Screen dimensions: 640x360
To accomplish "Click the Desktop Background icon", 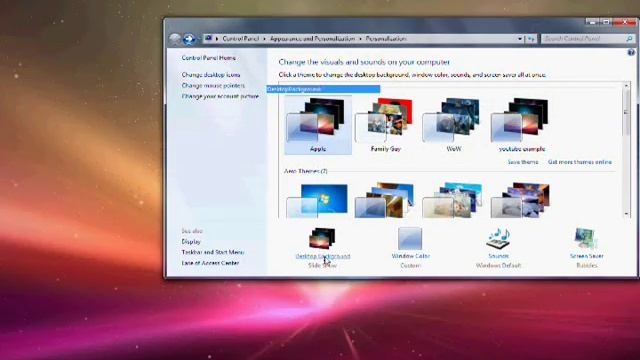I will pos(322,238).
